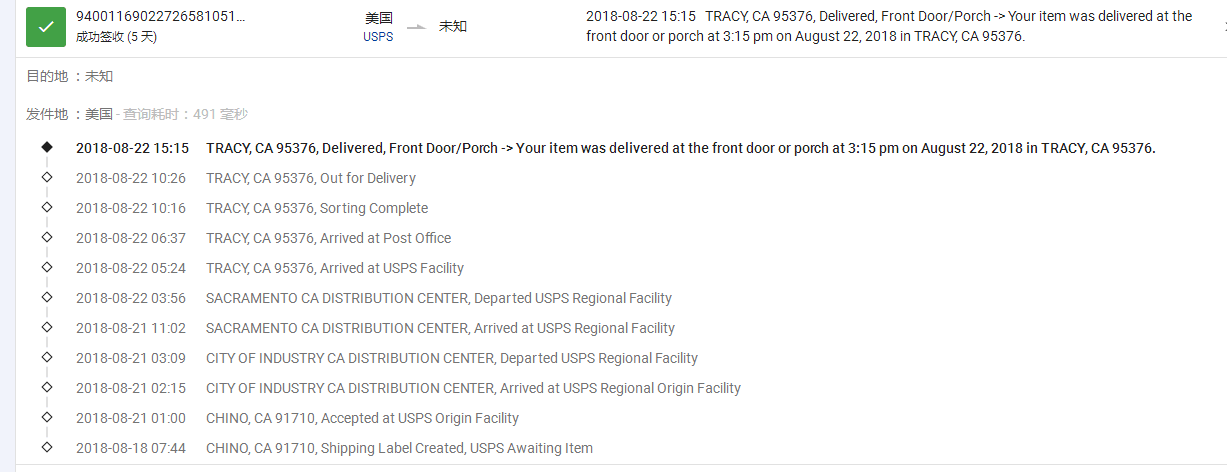Select Sacramento Arrived at USPS Regional Facility entry

375,328
